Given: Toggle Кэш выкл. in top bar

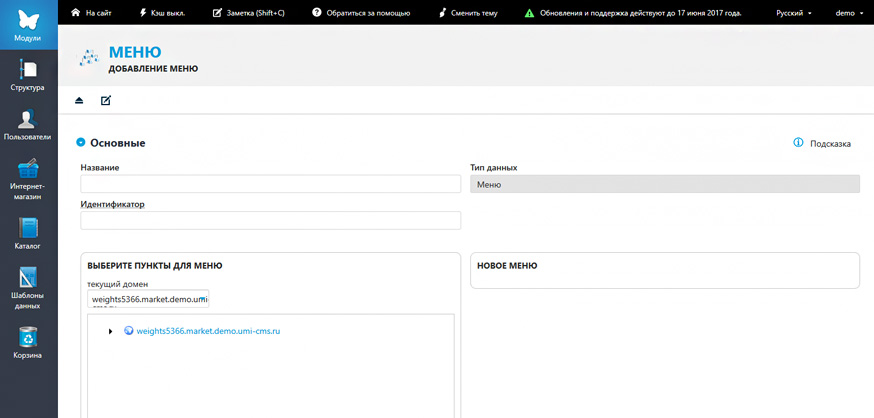Looking at the screenshot, I should [168, 13].
